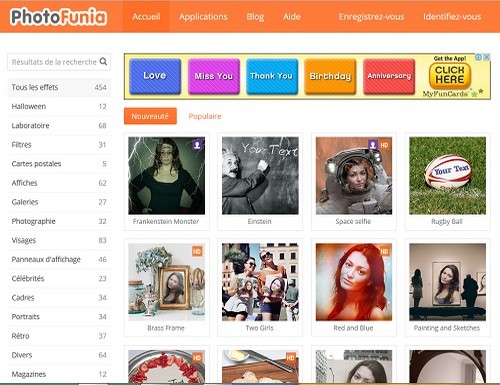Image resolution: width=500 pixels, height=385 pixels.
Task: Open the Aide page
Action: pyautogui.click(x=292, y=17)
